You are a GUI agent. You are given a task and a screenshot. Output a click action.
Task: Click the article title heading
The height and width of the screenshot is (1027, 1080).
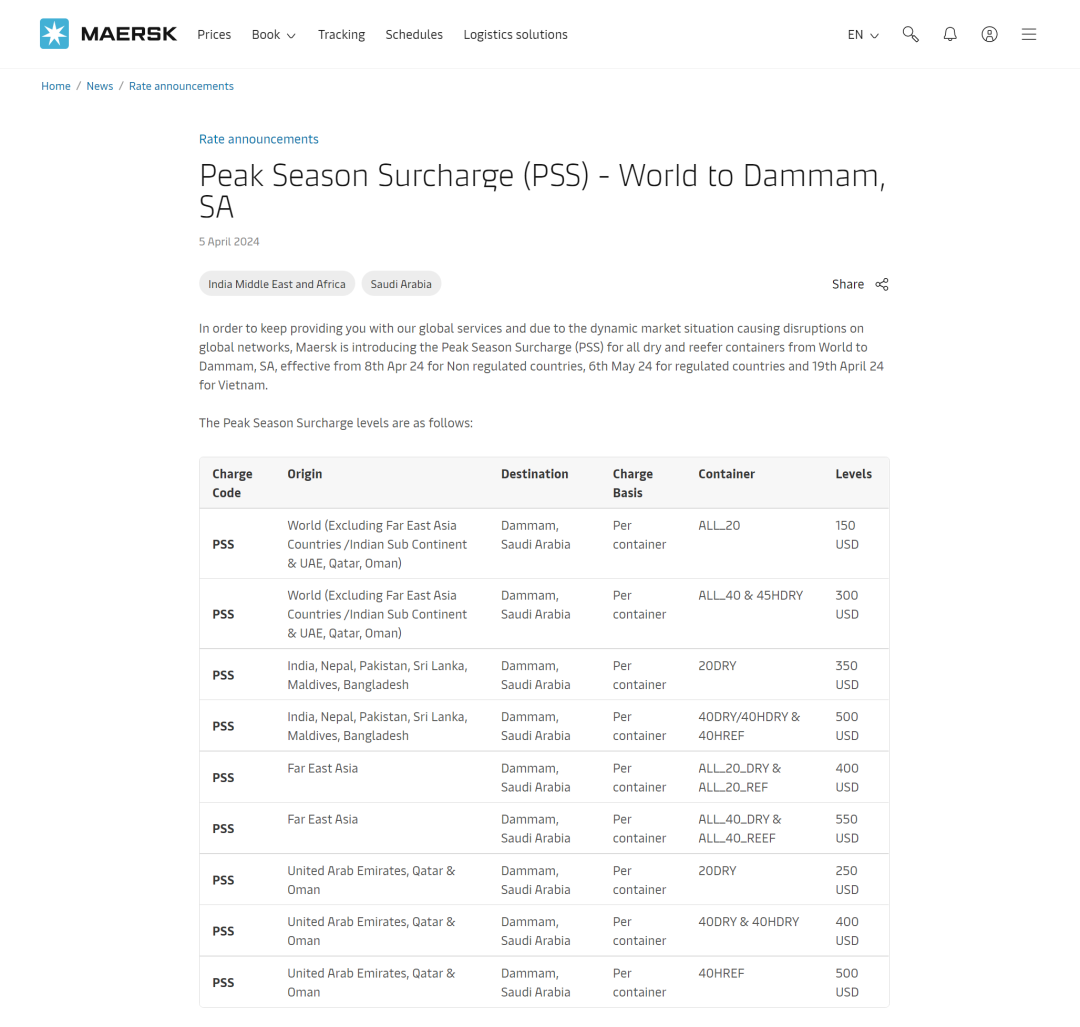coord(542,191)
